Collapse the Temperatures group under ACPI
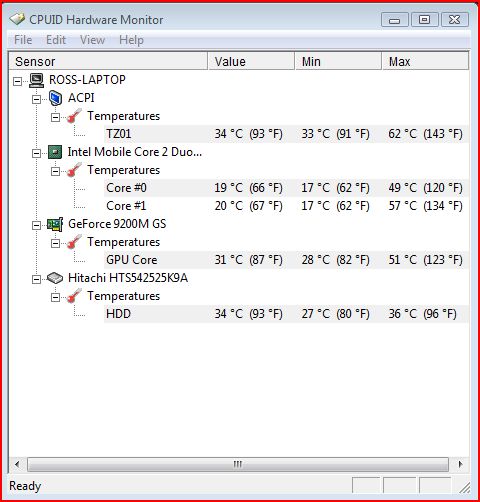 click(x=55, y=117)
